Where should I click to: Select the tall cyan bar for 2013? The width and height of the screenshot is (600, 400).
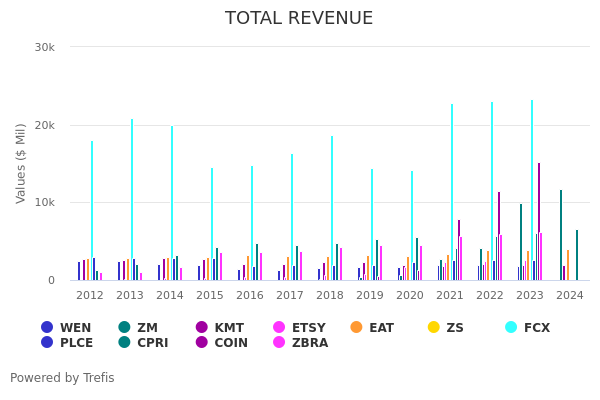(x=132, y=200)
